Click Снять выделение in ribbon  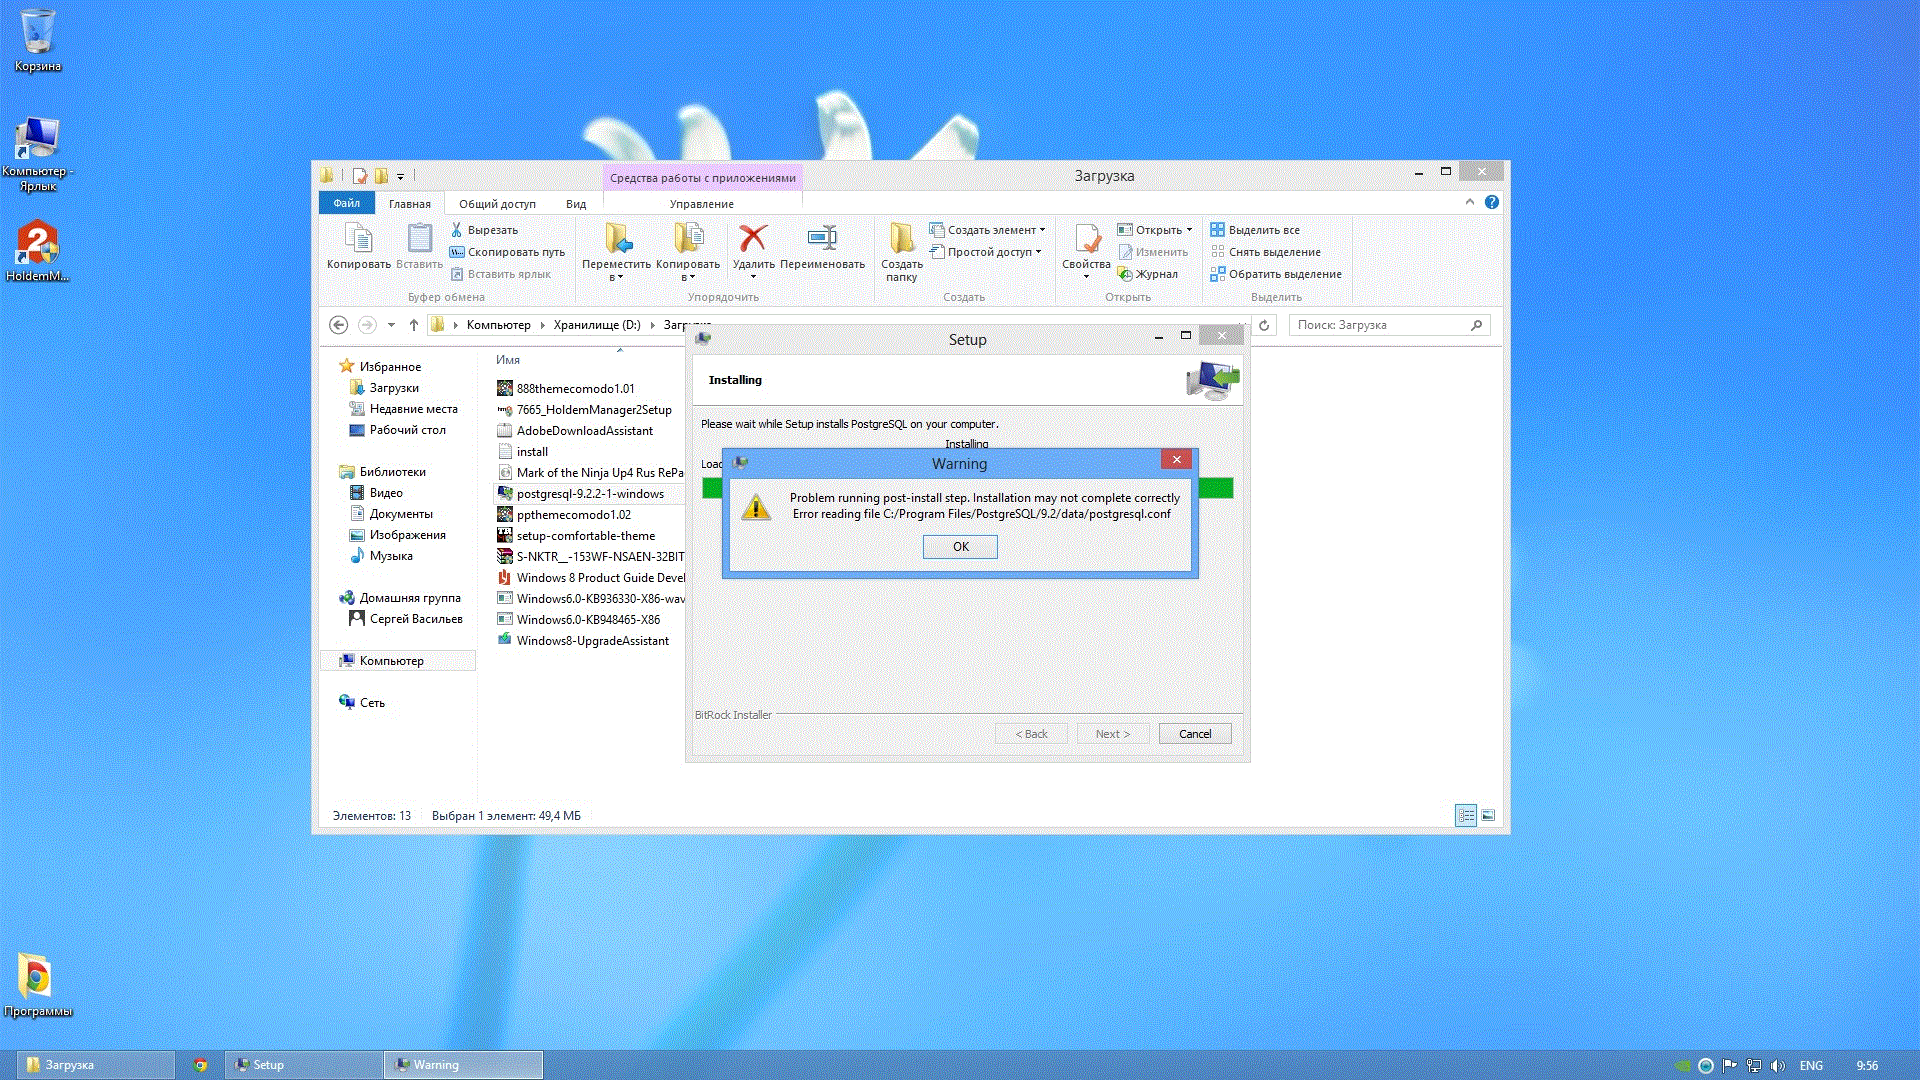[1266, 252]
